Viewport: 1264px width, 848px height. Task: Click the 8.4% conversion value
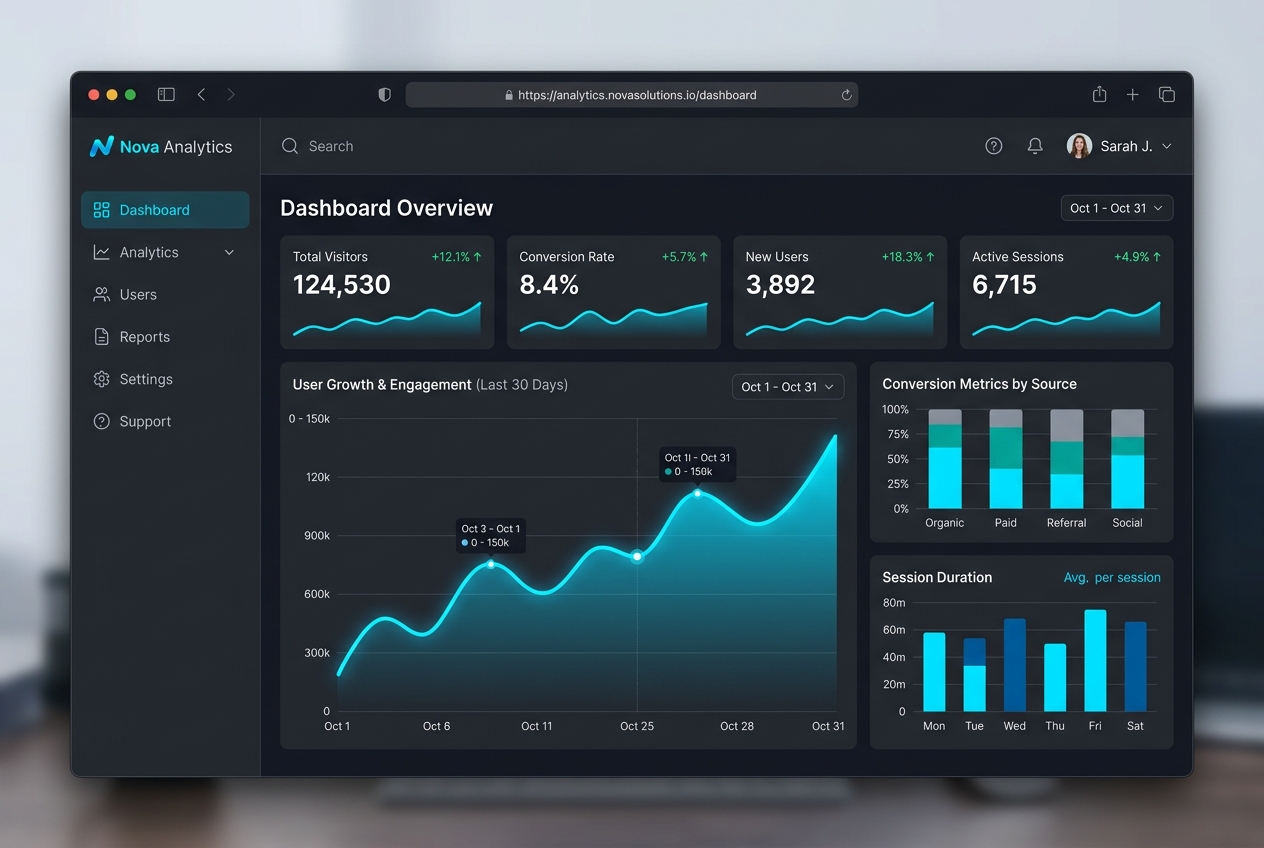point(549,285)
